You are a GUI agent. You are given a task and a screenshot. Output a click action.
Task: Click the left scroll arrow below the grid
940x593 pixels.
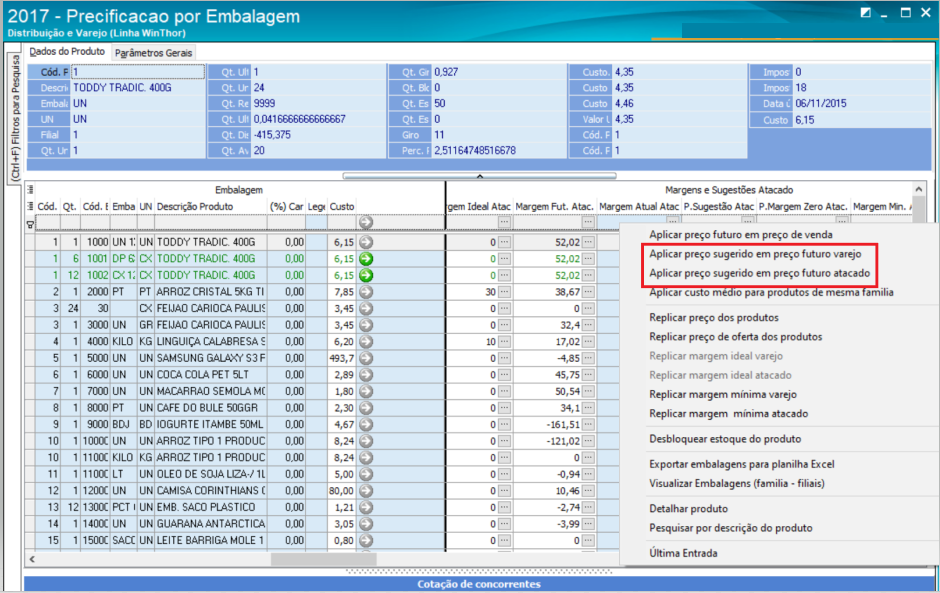[32, 559]
